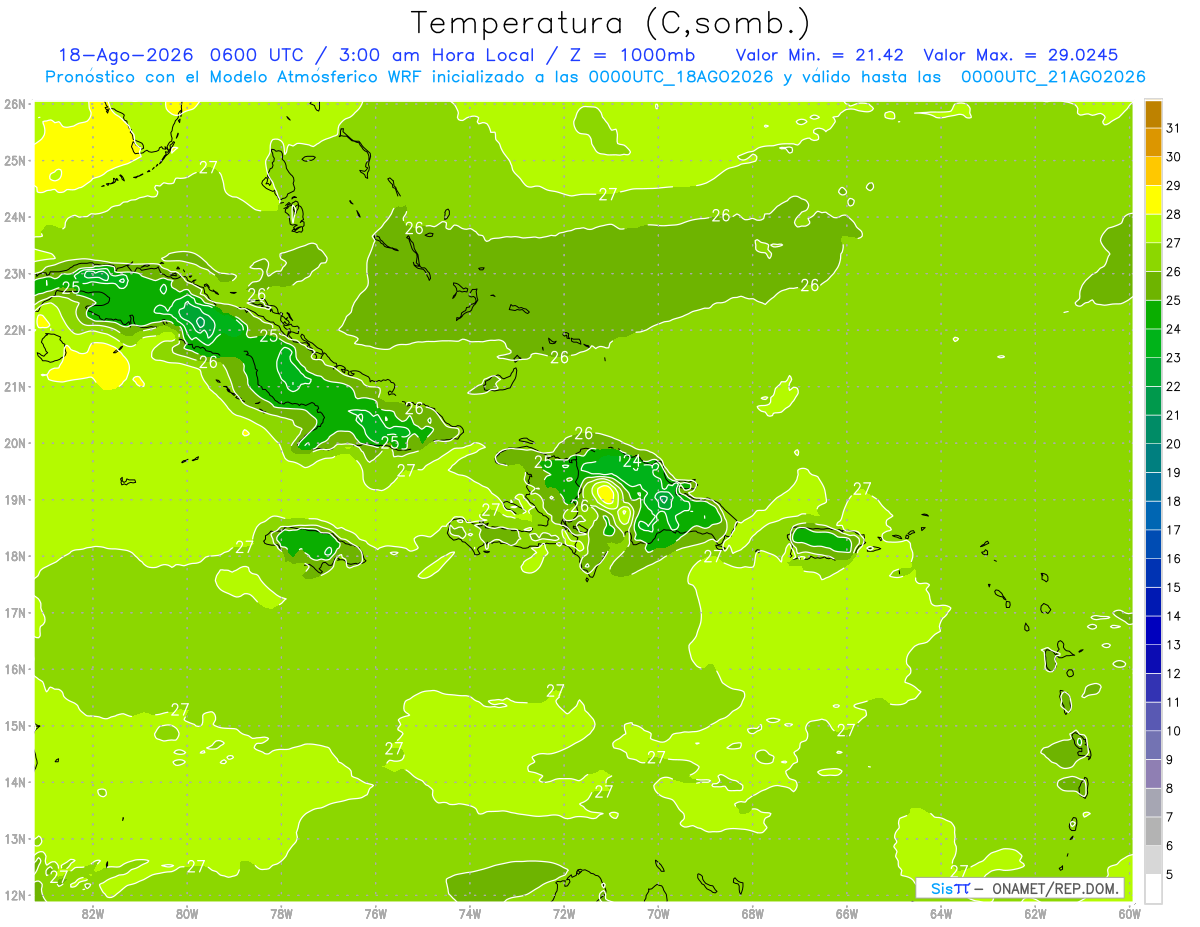Pick the green swatch between 24 and 25
Viewport: 1200px width, 927px height.
(1153, 314)
